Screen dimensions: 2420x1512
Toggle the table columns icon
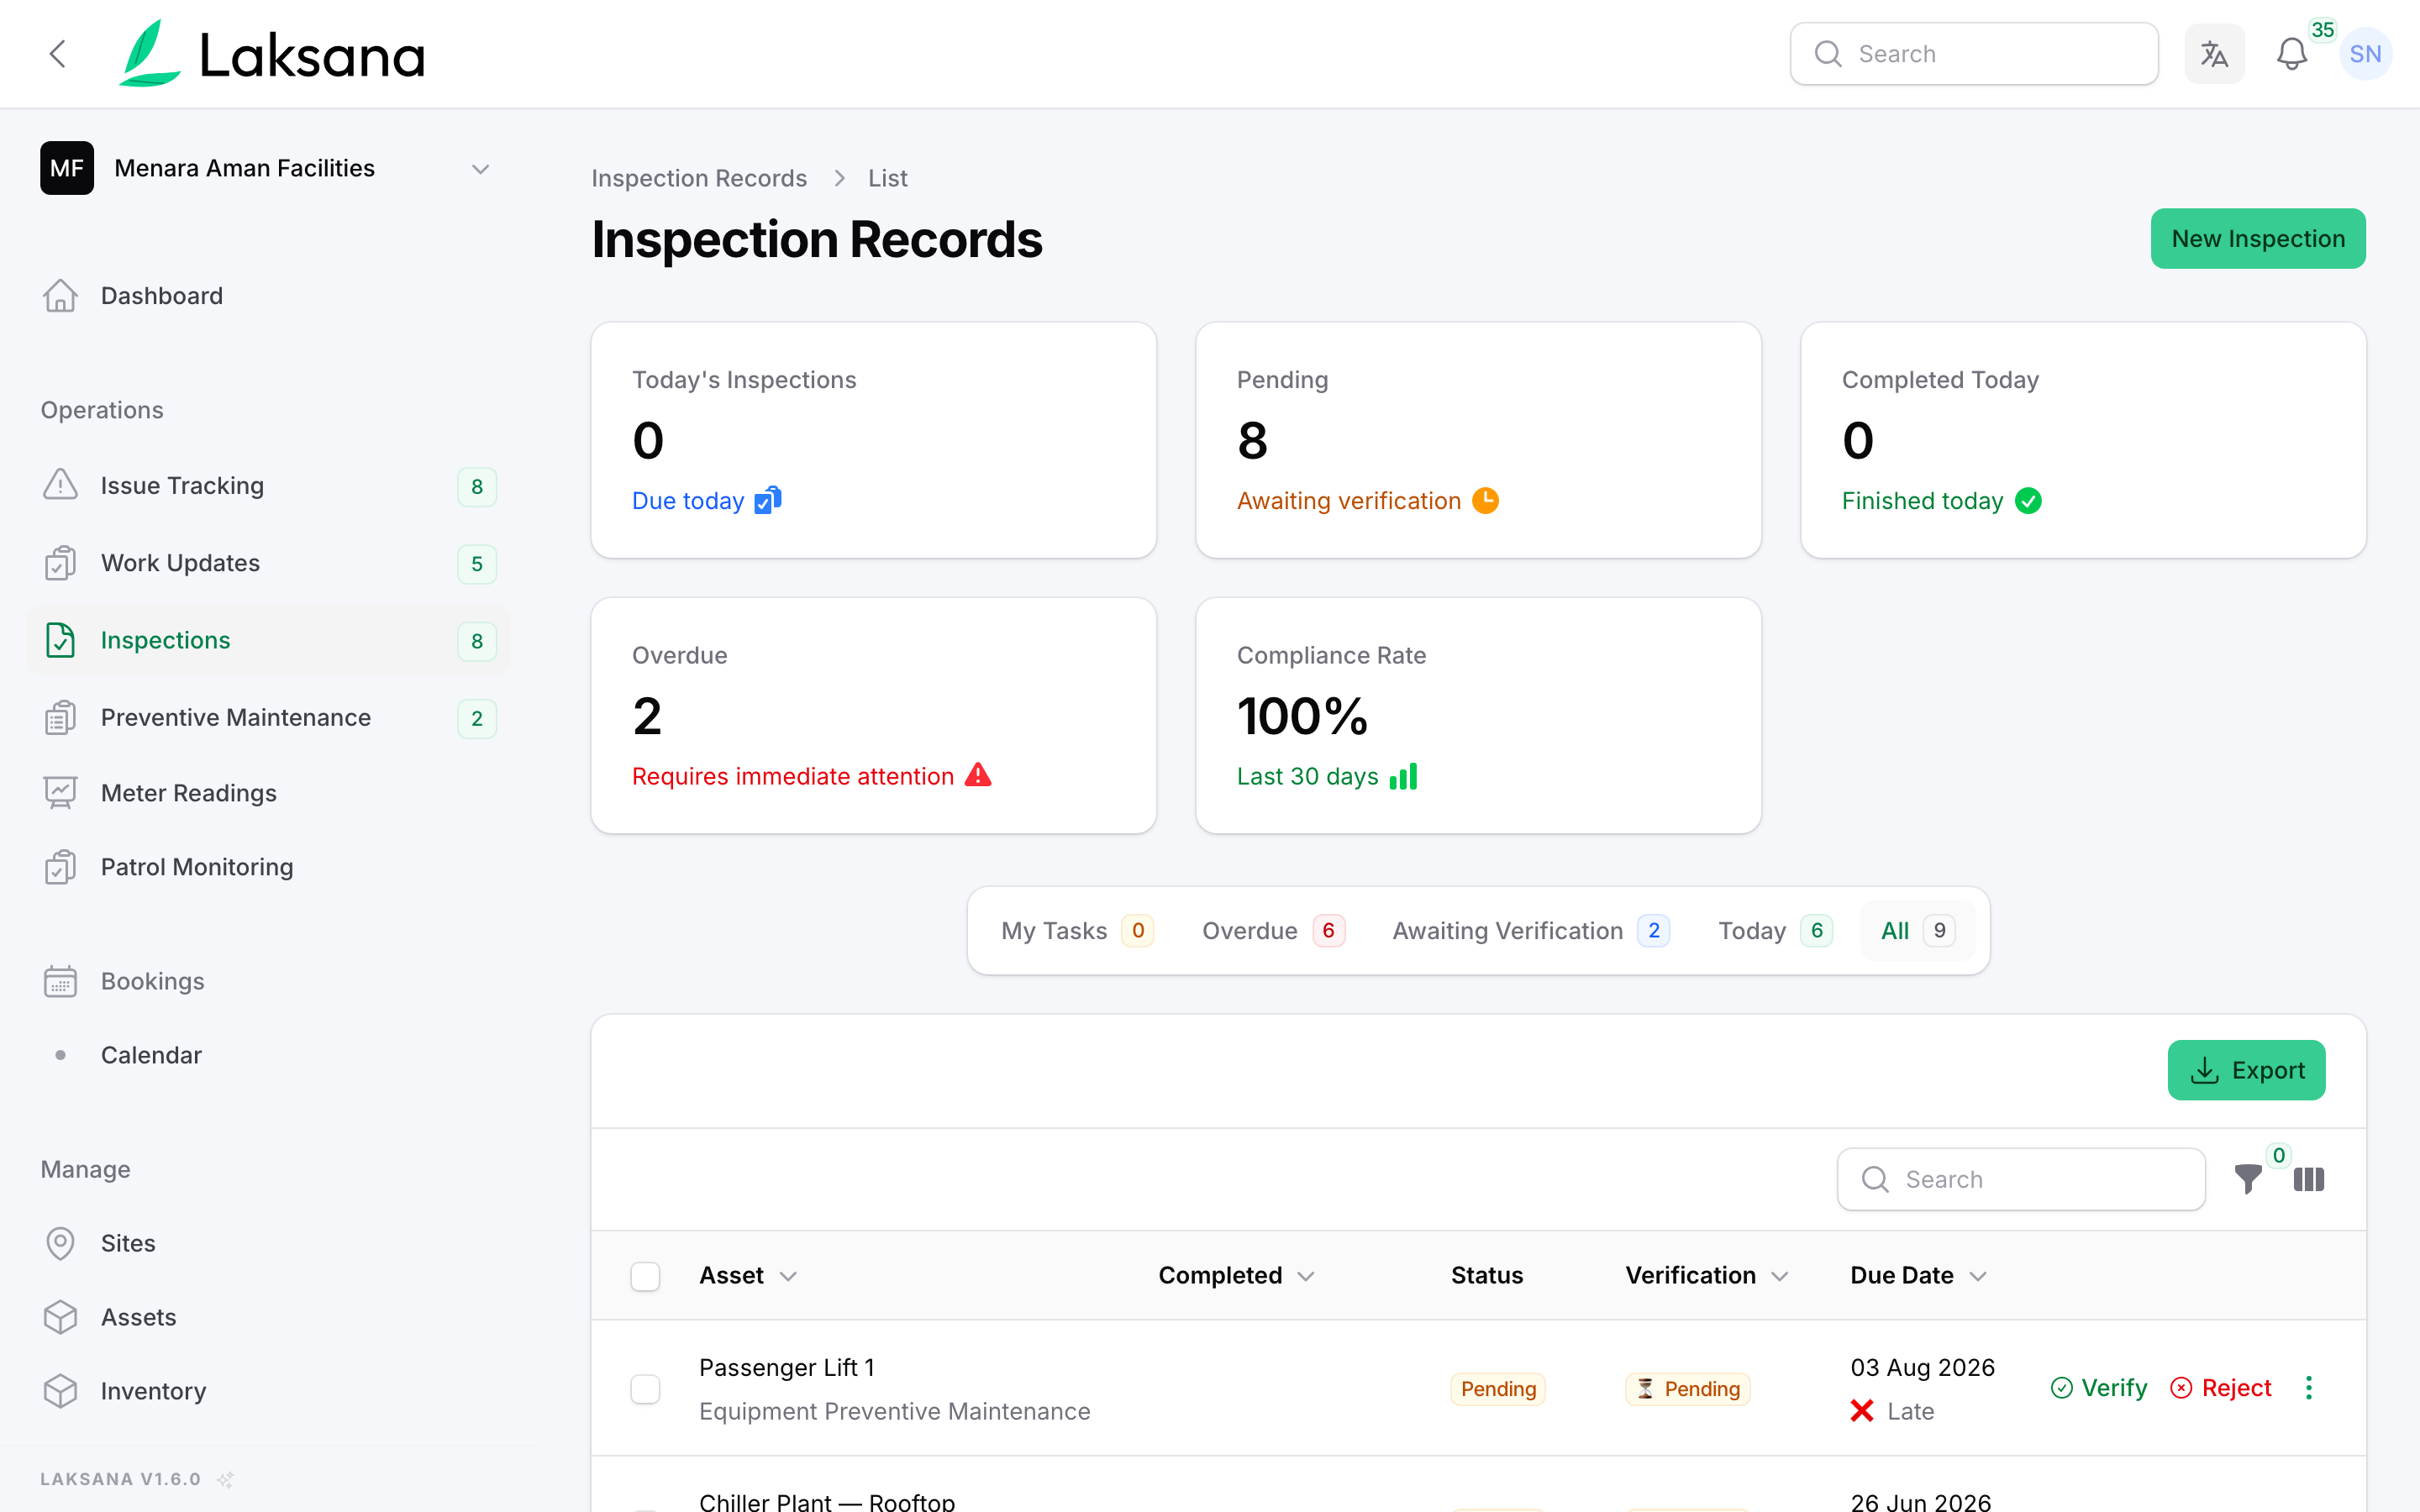(x=2309, y=1180)
